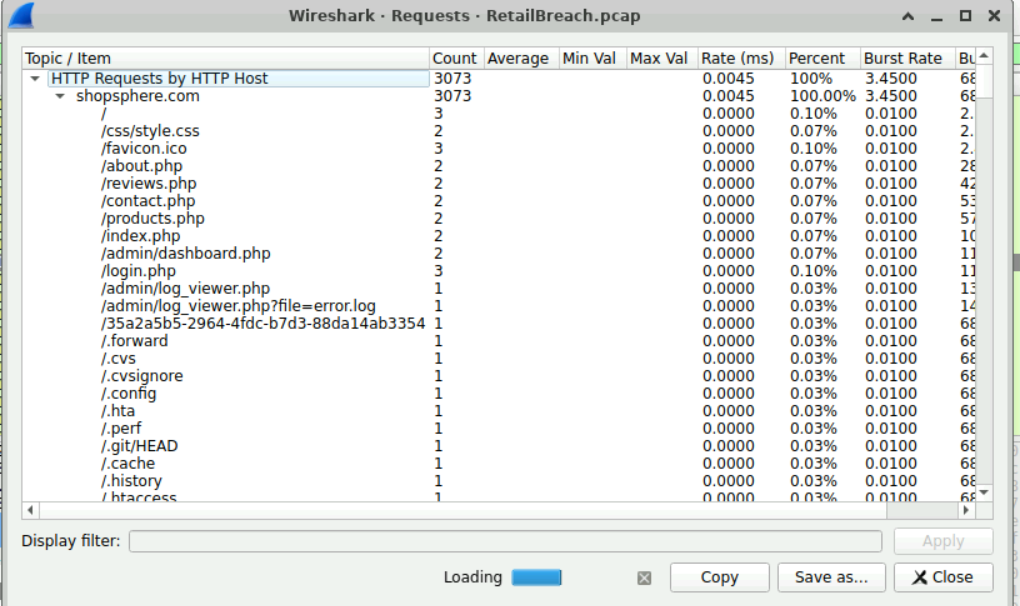
Task: Sort by Percent column header
Action: (823, 59)
